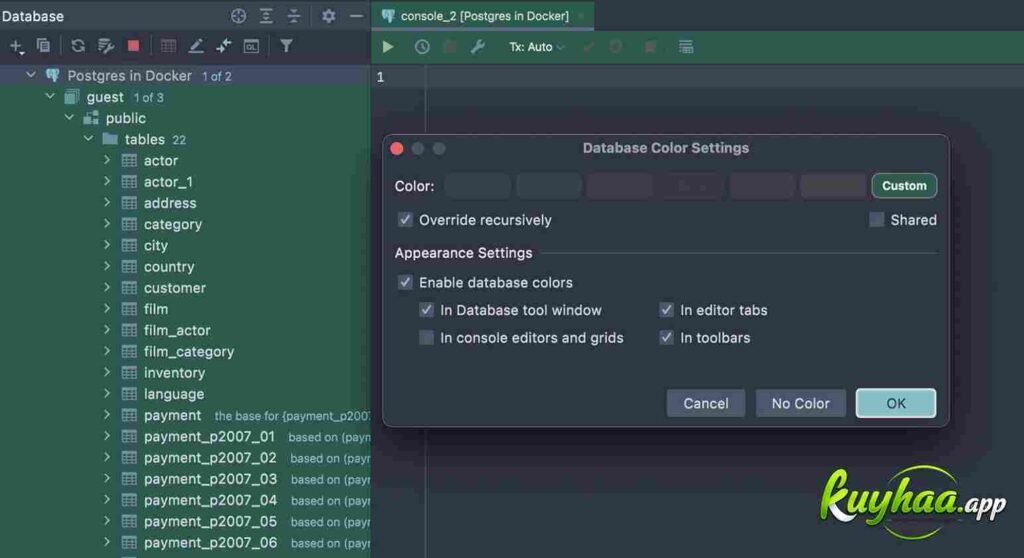This screenshot has height=558, width=1024.
Task: Click the Filter funnel icon
Action: (x=286, y=46)
